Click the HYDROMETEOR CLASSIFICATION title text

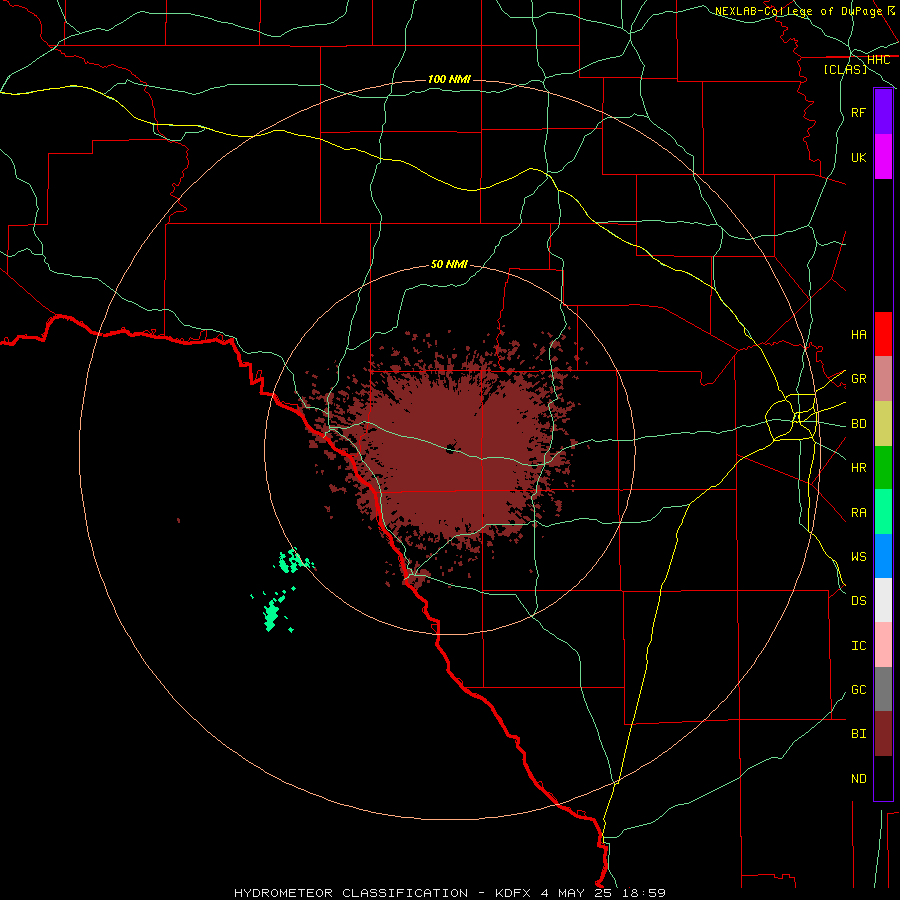coord(351,893)
